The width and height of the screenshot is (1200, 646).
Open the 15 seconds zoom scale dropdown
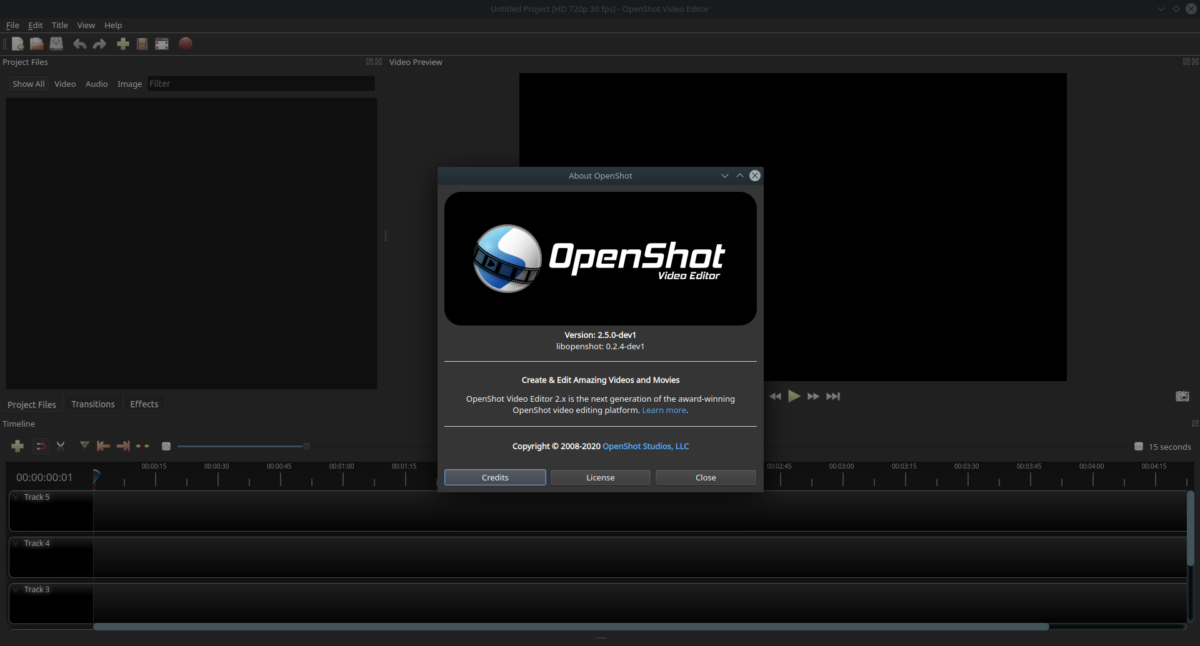1163,446
